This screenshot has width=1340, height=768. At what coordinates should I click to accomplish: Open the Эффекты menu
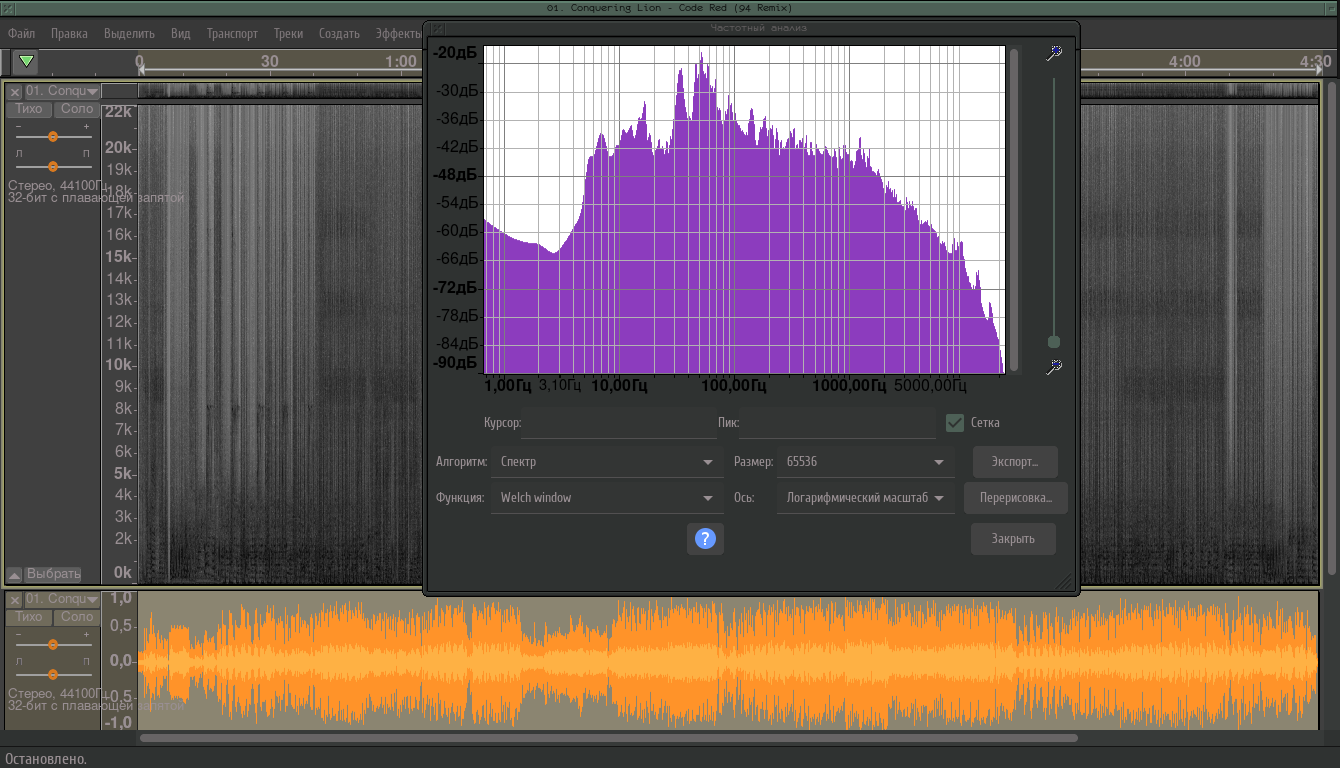pos(398,33)
